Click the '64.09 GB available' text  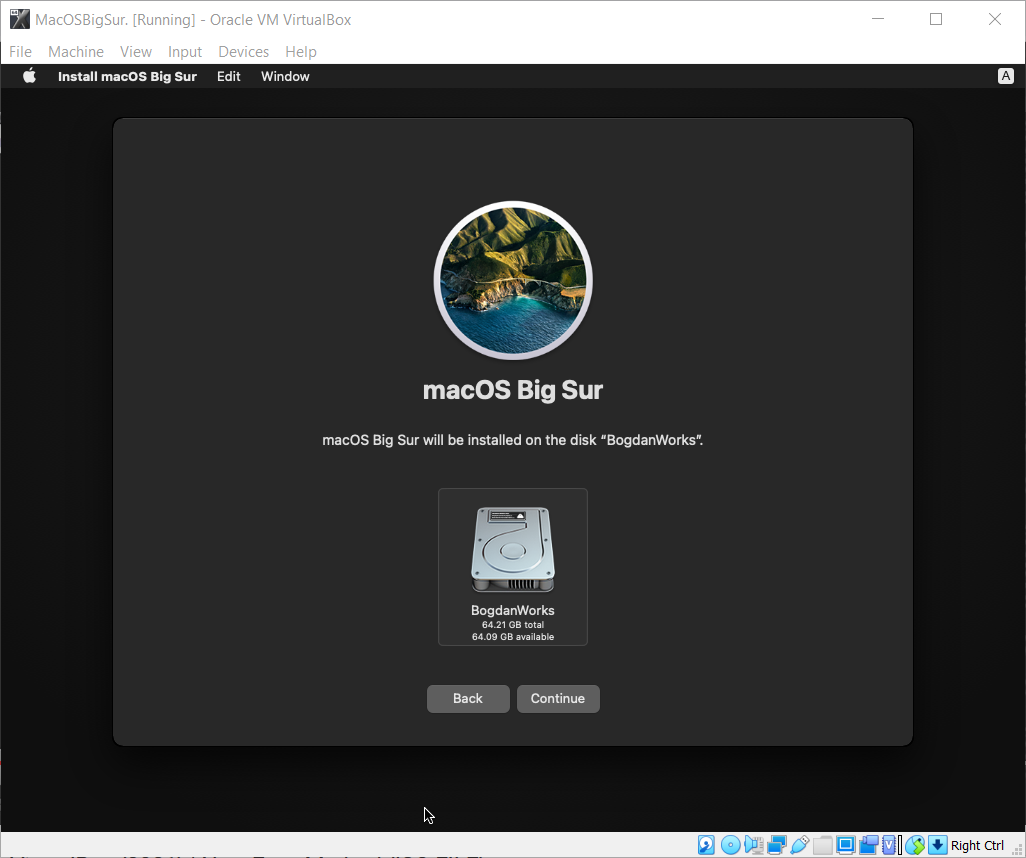[513, 637]
